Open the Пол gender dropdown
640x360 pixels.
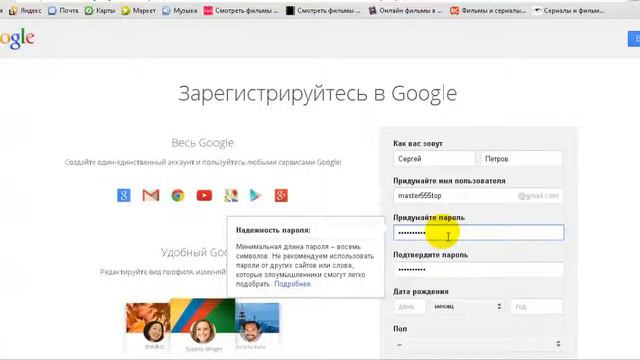478,344
